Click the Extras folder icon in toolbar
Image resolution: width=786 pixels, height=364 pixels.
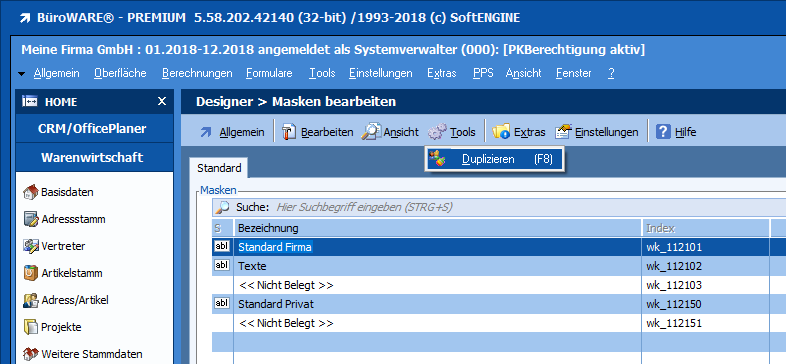(x=501, y=132)
